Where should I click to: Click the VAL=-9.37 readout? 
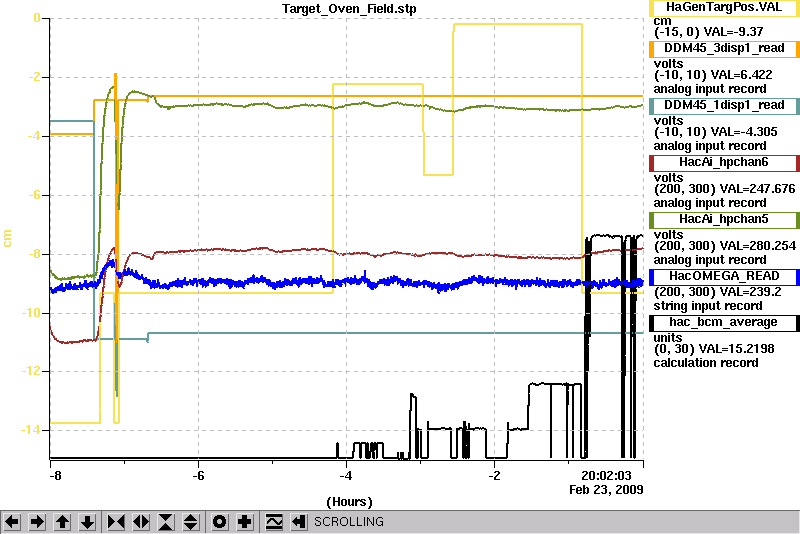(x=733, y=32)
